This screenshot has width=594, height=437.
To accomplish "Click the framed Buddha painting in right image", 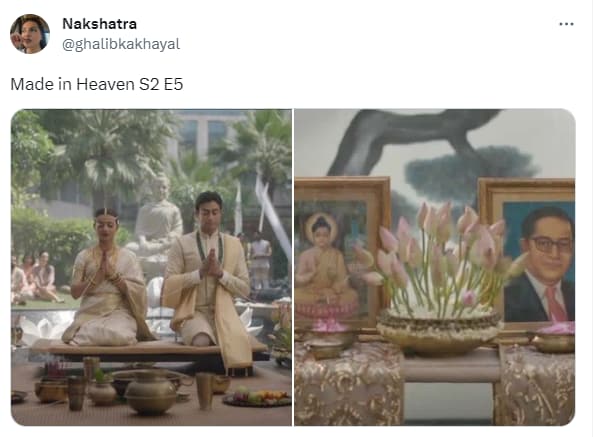I will click(341, 252).
